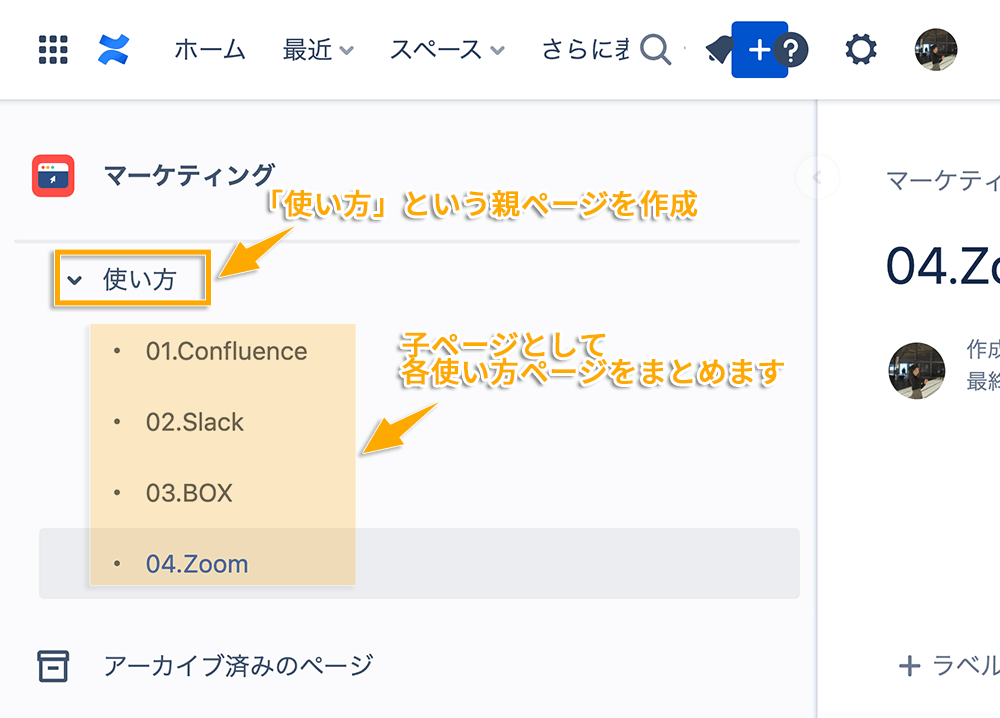The width and height of the screenshot is (1000, 718).
Task: Add a label with ラベル button
Action: point(949,666)
